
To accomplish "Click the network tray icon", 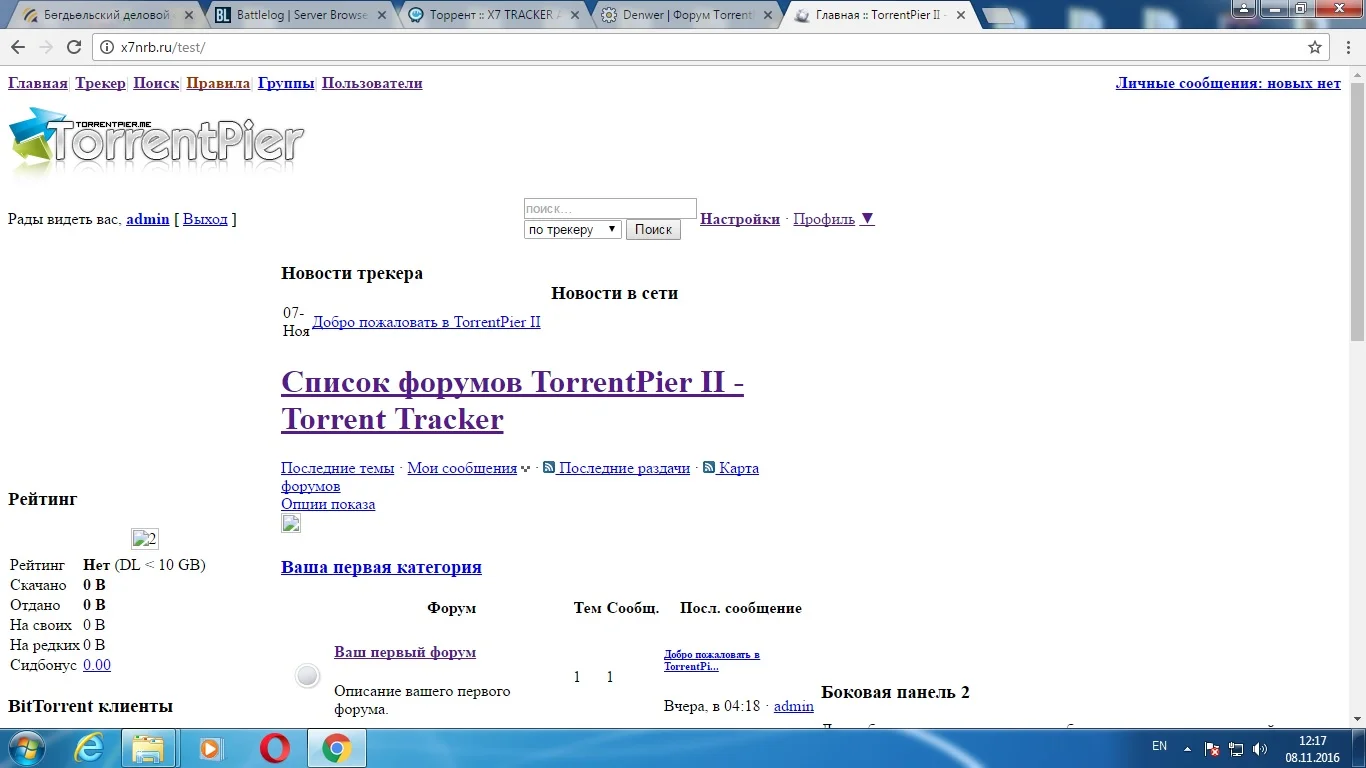I will click(x=1236, y=748).
